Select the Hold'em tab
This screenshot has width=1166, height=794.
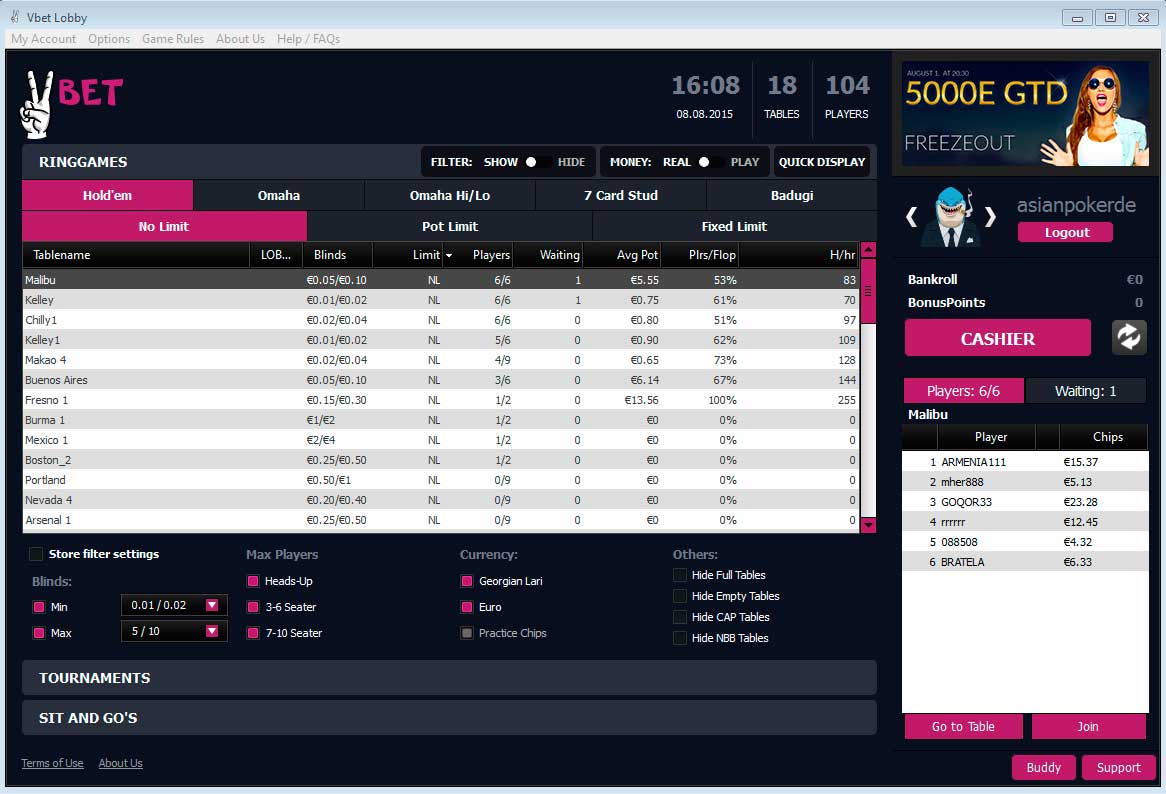(x=107, y=196)
